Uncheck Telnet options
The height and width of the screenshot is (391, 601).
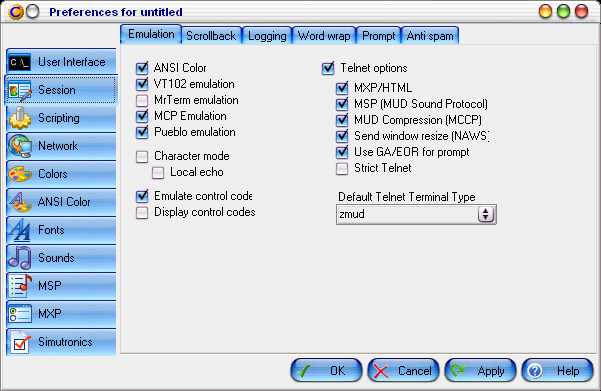click(328, 68)
